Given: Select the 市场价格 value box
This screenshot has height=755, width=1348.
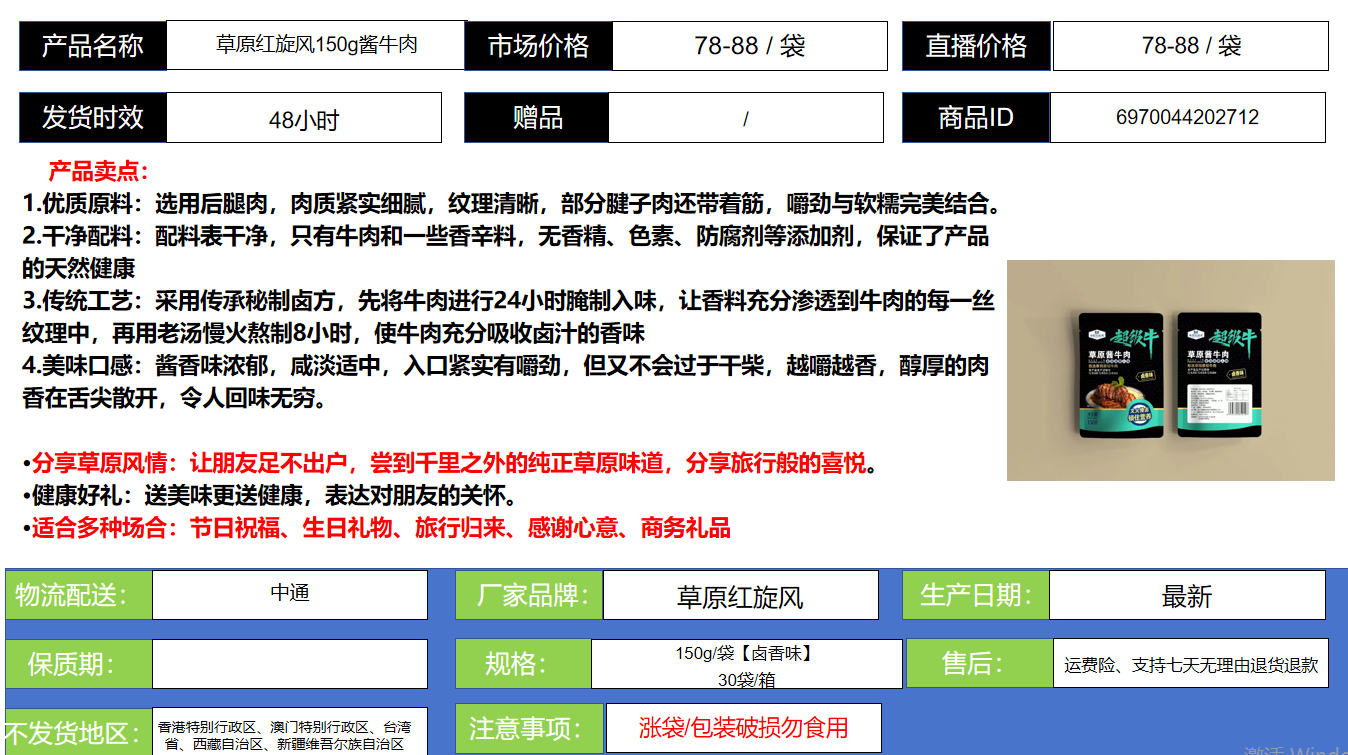Looking at the screenshot, I should click(749, 46).
